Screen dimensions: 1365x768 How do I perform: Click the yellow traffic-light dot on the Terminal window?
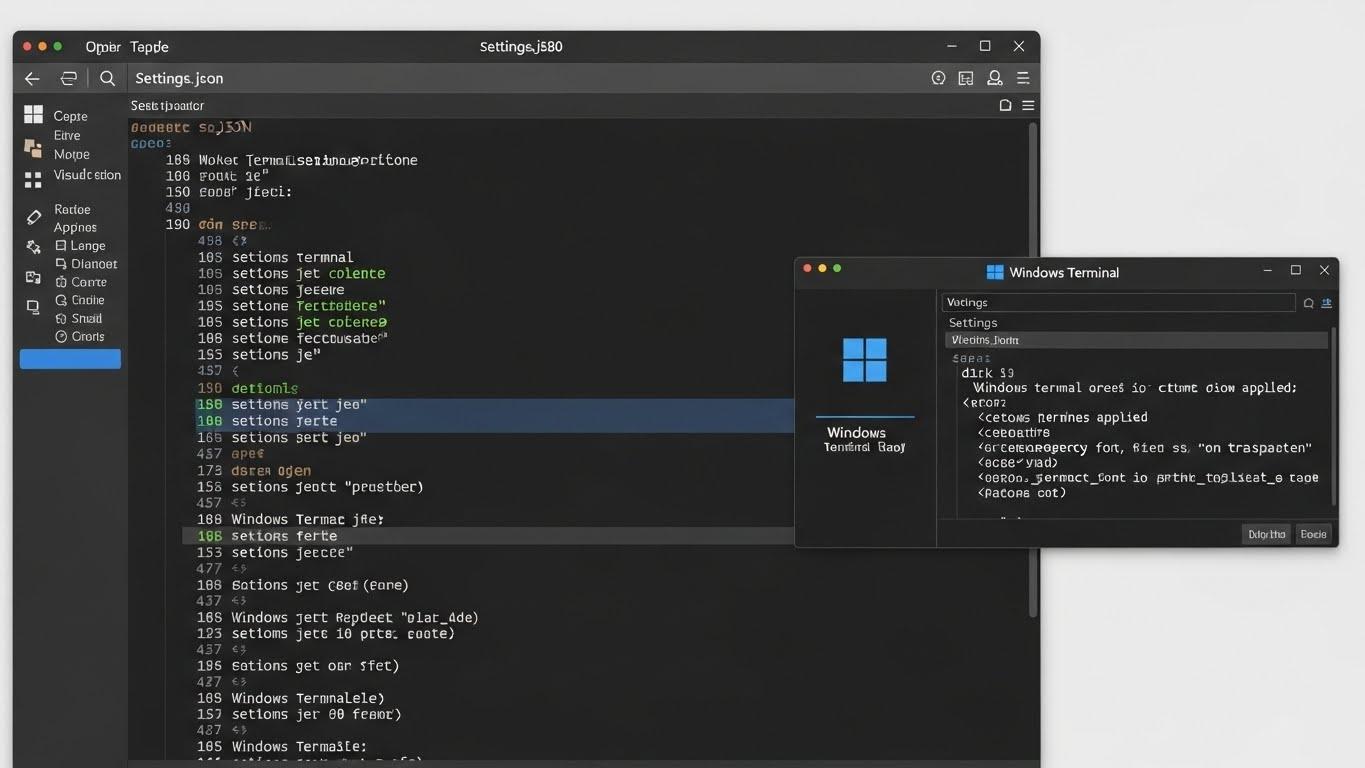click(x=821, y=268)
